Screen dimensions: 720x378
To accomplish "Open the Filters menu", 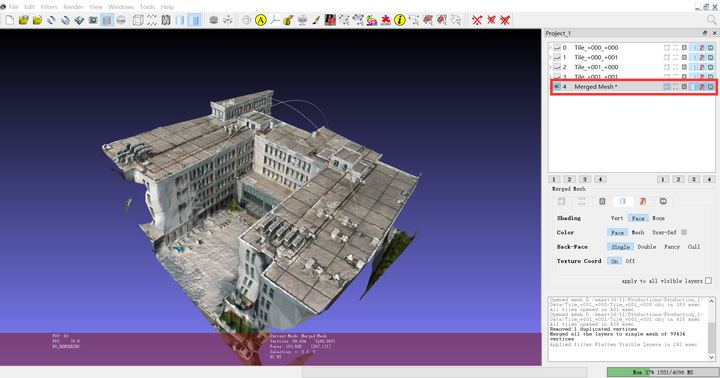I will click(49, 7).
